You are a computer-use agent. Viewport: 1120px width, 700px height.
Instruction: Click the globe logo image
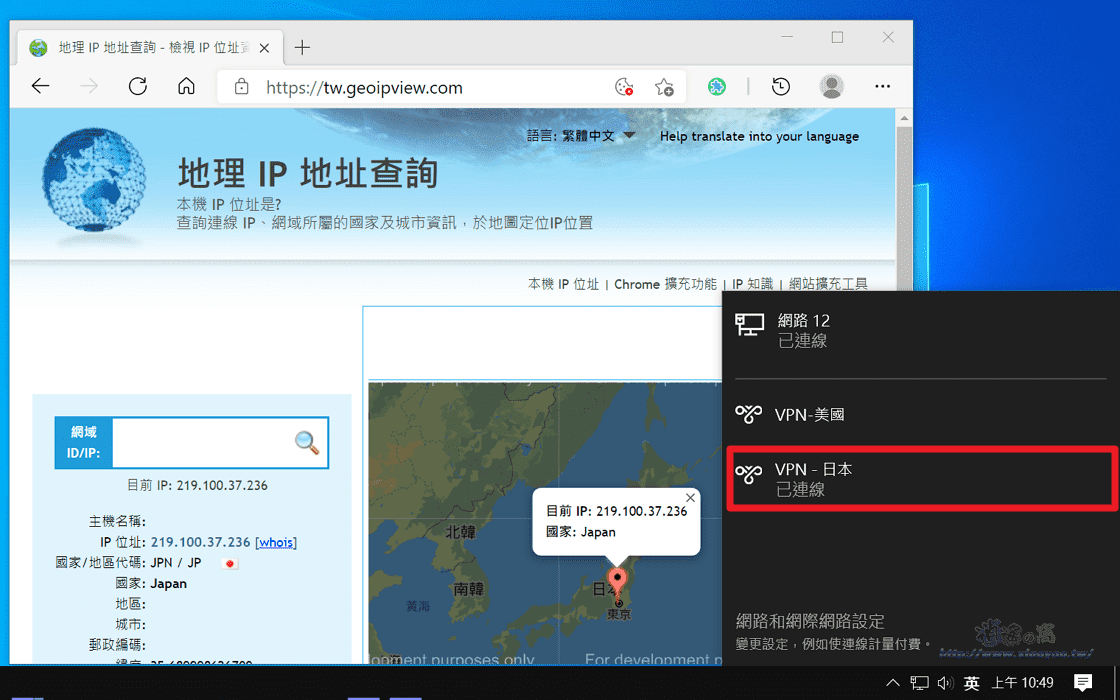94,182
